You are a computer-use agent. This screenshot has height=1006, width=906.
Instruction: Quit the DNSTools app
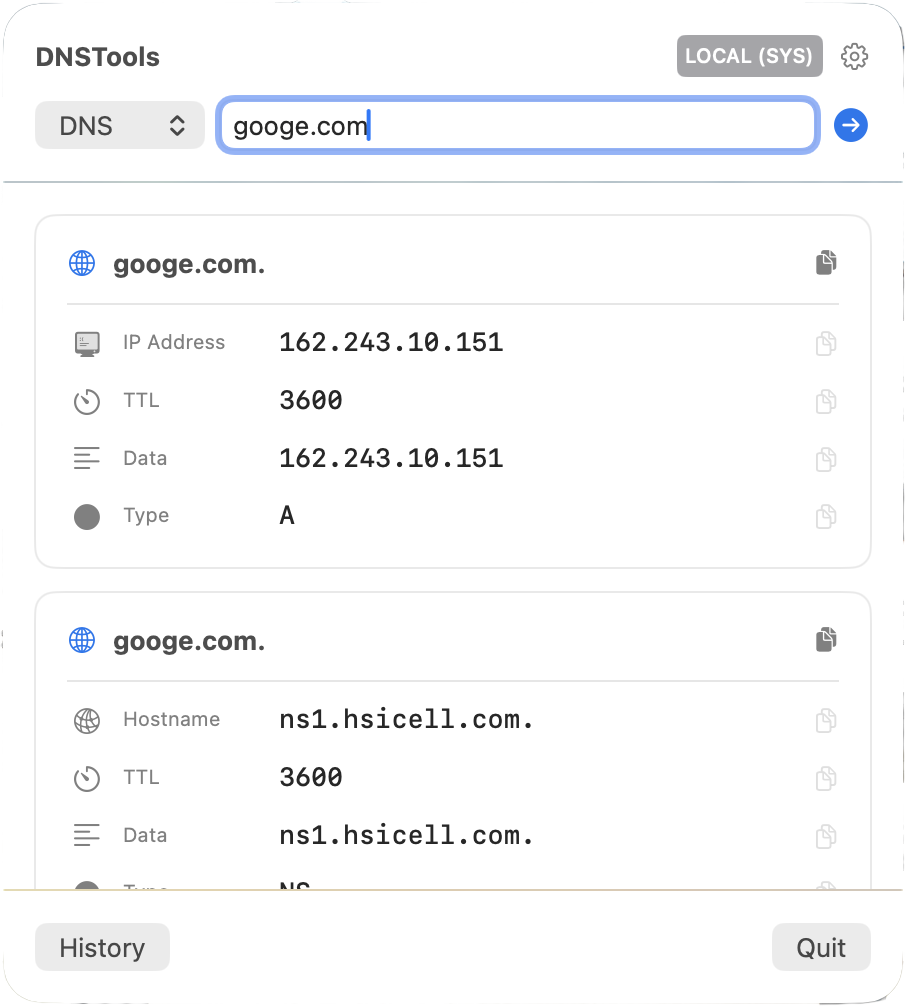[x=821, y=947]
